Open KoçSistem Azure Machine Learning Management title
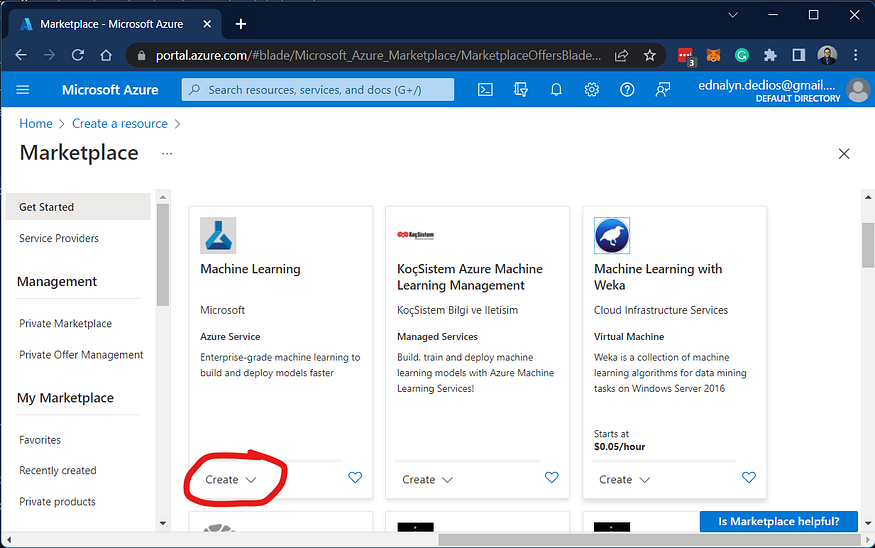875x548 pixels. (469, 277)
